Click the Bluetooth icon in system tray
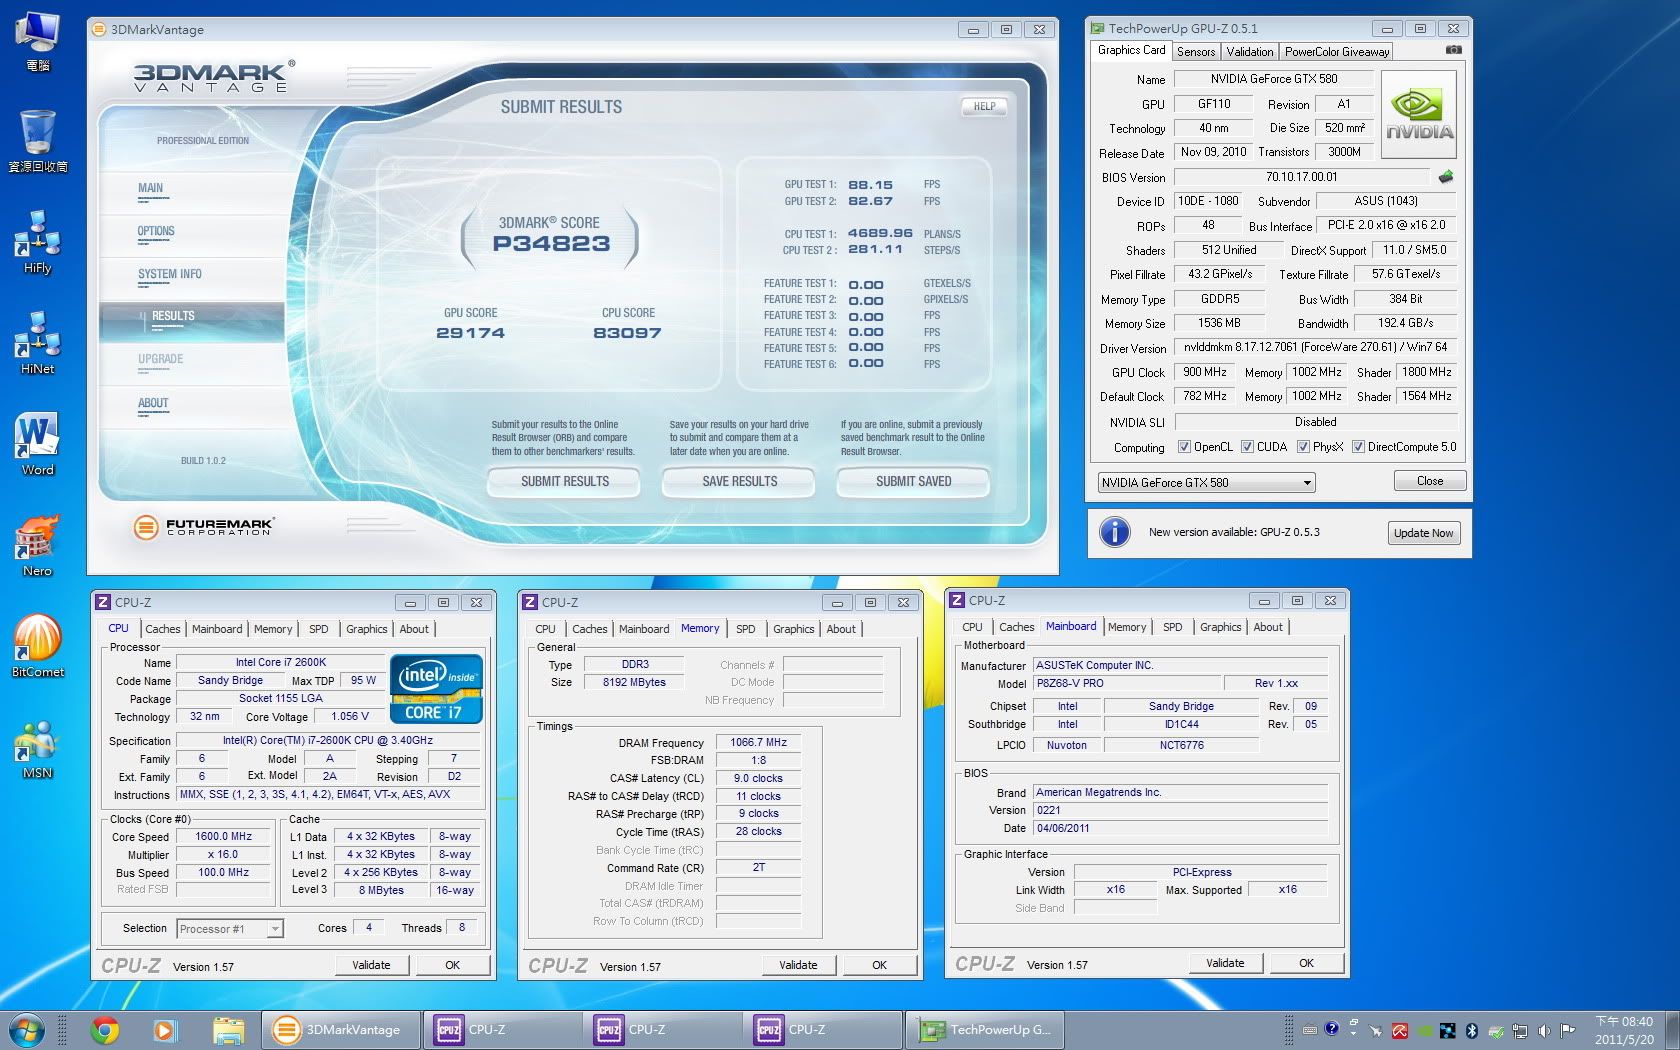This screenshot has height=1050, width=1680. (x=1472, y=1030)
